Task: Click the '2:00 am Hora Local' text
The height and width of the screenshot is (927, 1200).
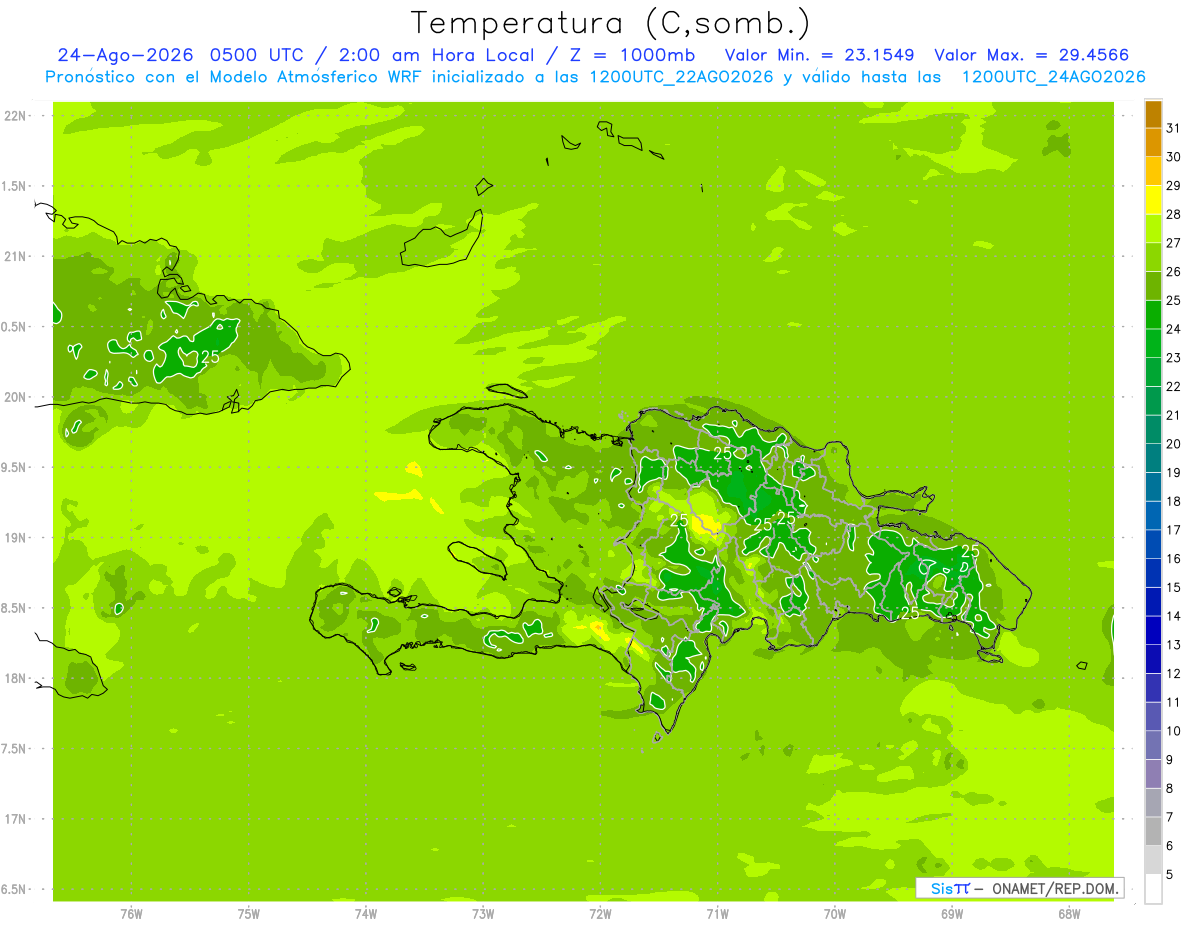Action: [x=436, y=55]
